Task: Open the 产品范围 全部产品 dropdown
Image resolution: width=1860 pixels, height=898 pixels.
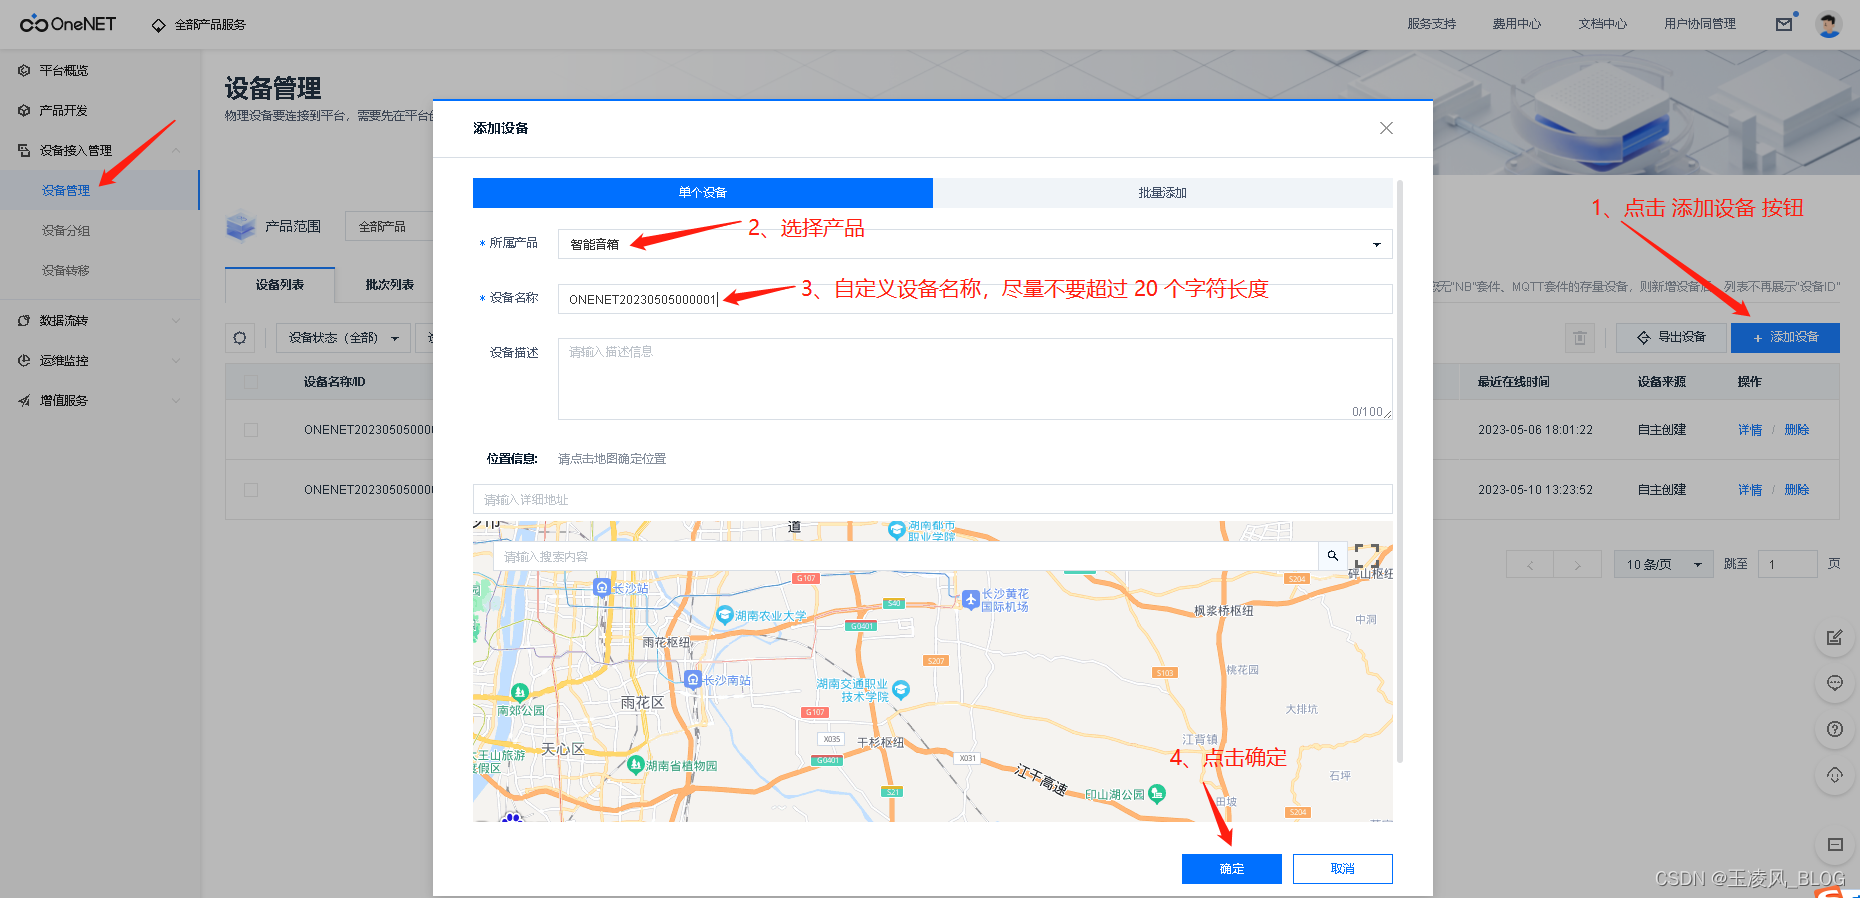Action: click(x=390, y=227)
